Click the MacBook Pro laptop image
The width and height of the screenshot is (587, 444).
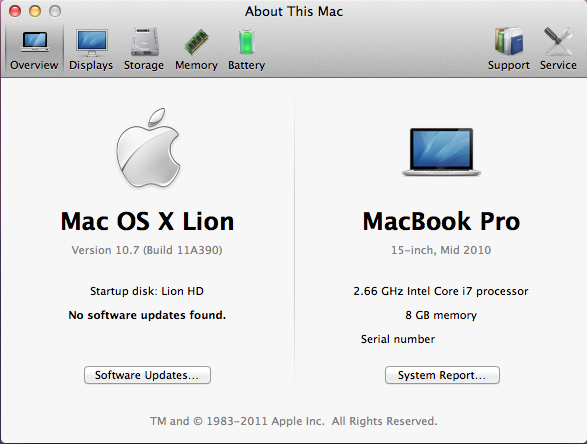tap(441, 152)
